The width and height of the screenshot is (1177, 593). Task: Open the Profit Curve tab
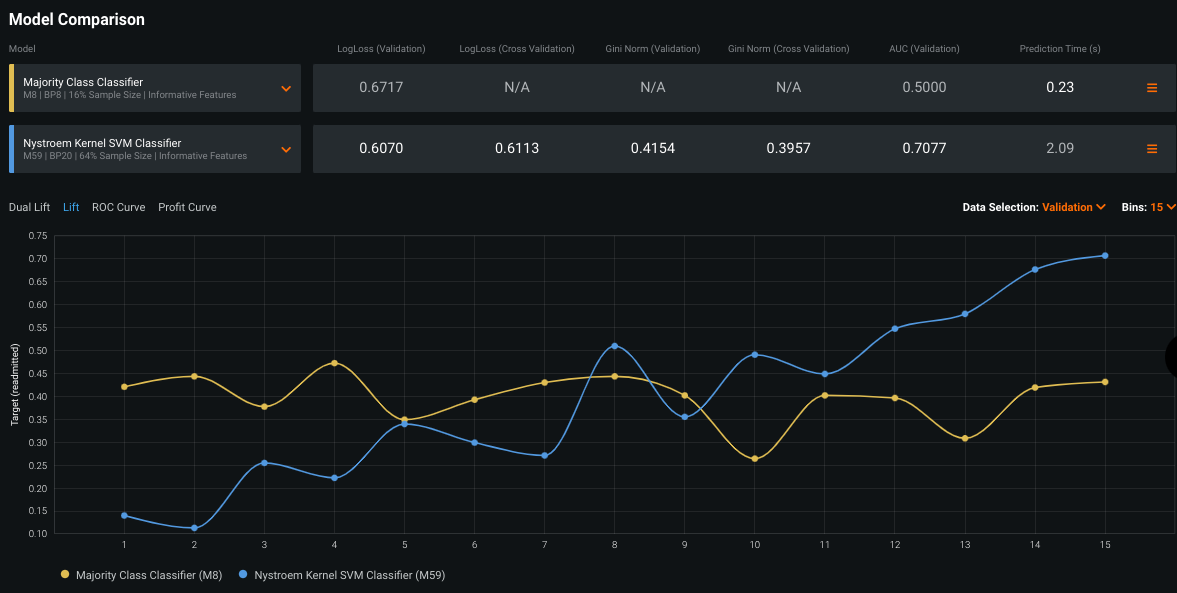click(x=187, y=207)
